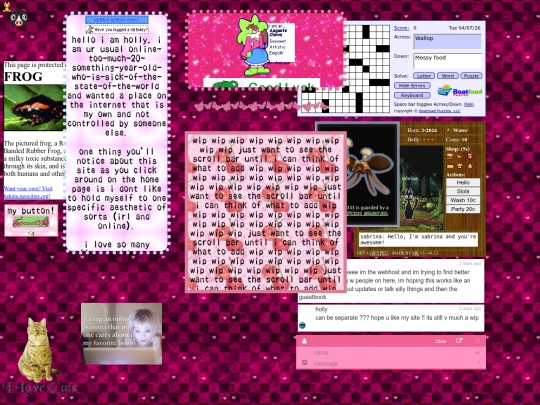Click the 'my button!' label
Viewport: 540px width, 405px height.
pos(31,211)
